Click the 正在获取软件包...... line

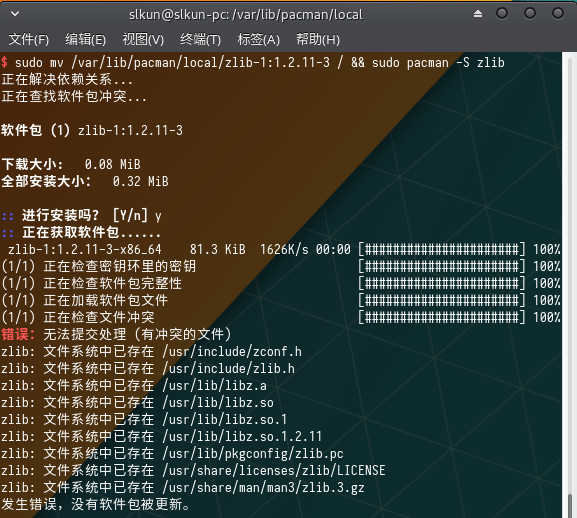(81, 233)
